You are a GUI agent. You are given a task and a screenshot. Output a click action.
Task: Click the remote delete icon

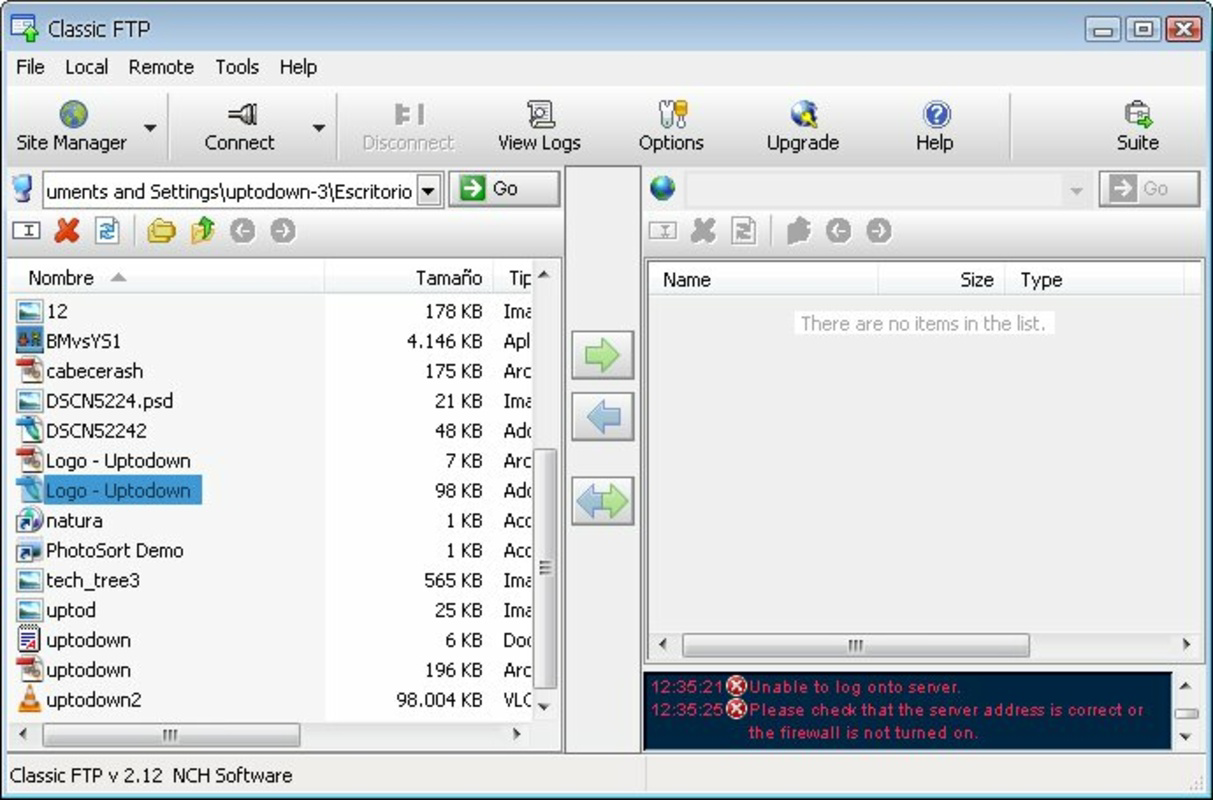tap(703, 231)
